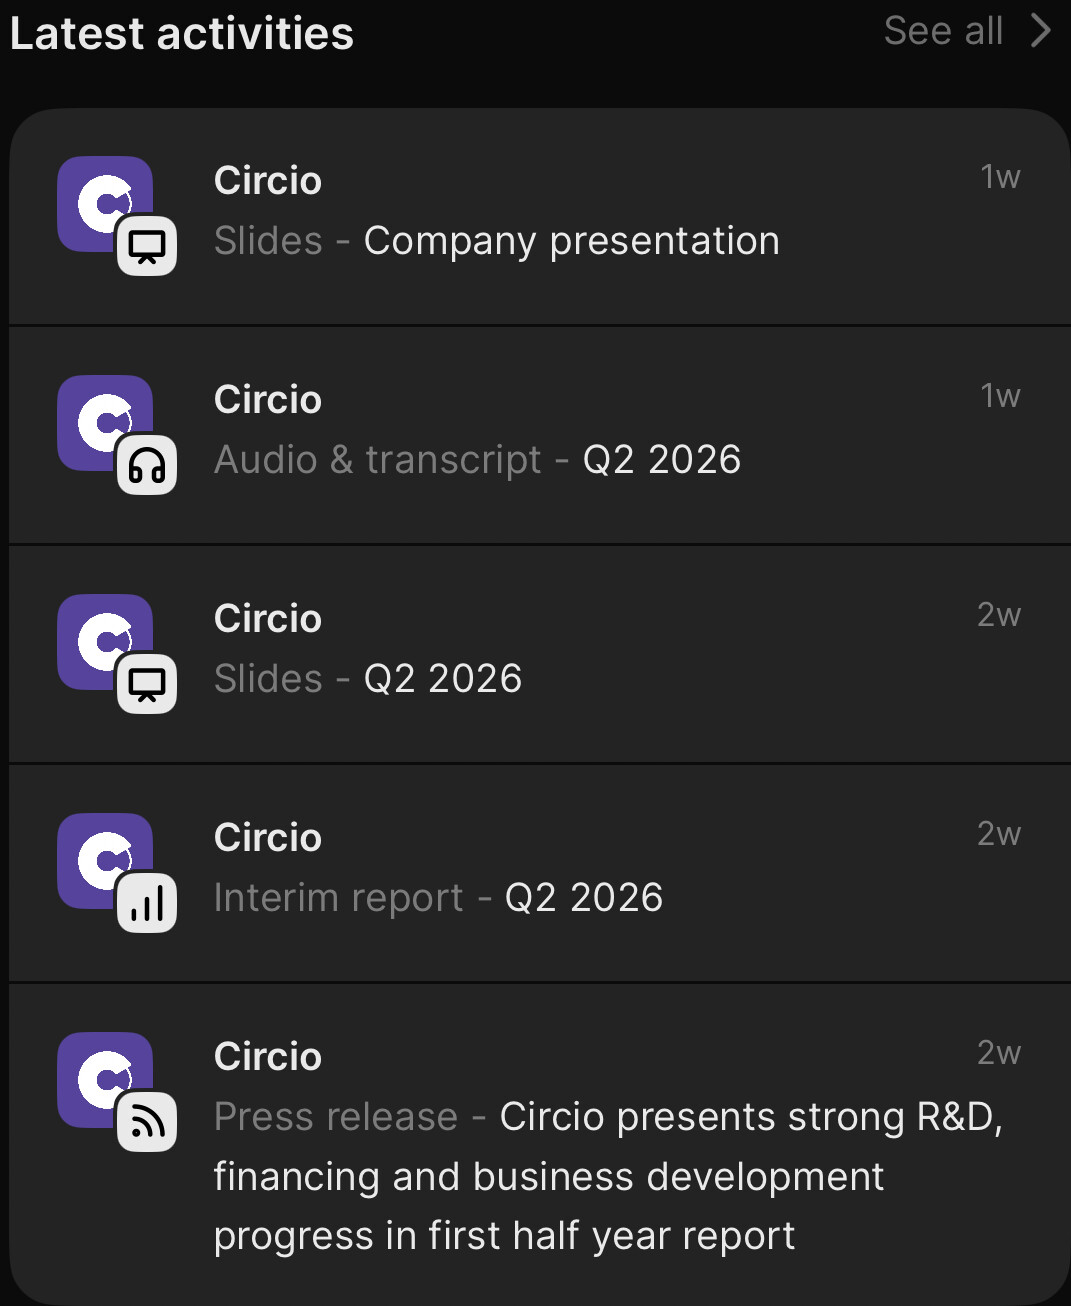Click the 1w timestamp on Company presentation
1071x1306 pixels.
(1000, 177)
